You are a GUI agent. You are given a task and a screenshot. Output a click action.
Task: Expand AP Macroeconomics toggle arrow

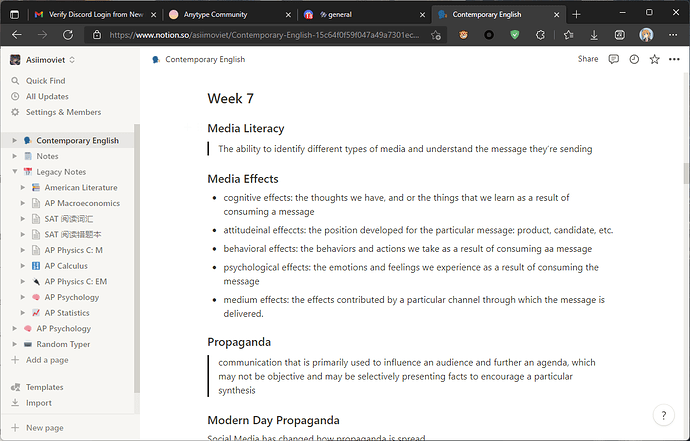click(22, 203)
